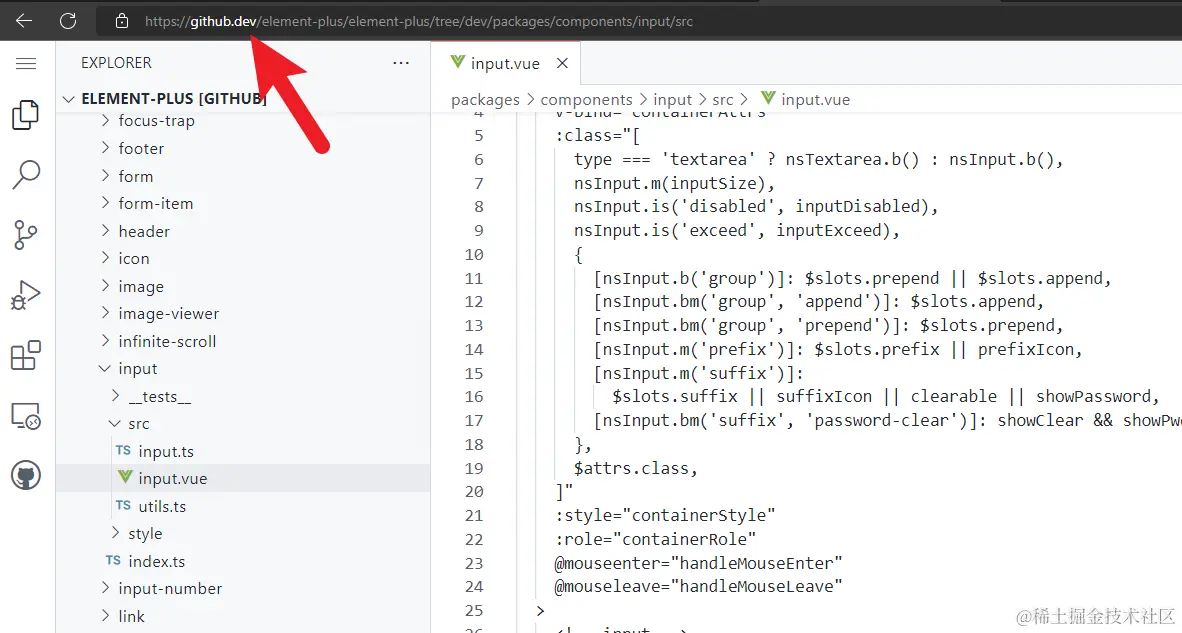Click the components breadcrumb segment

pos(586,99)
